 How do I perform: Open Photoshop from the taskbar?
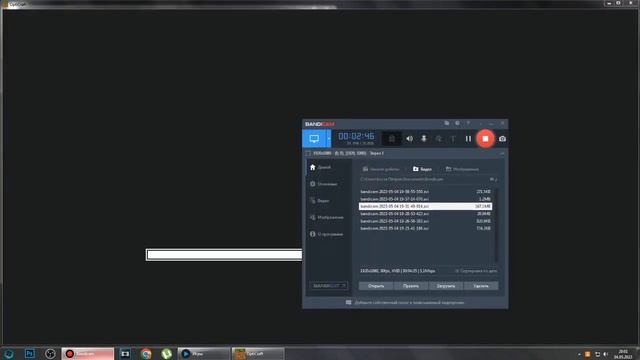[29, 354]
